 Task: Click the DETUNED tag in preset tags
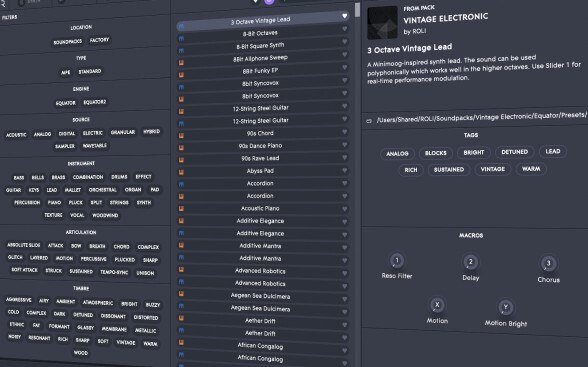click(514, 152)
